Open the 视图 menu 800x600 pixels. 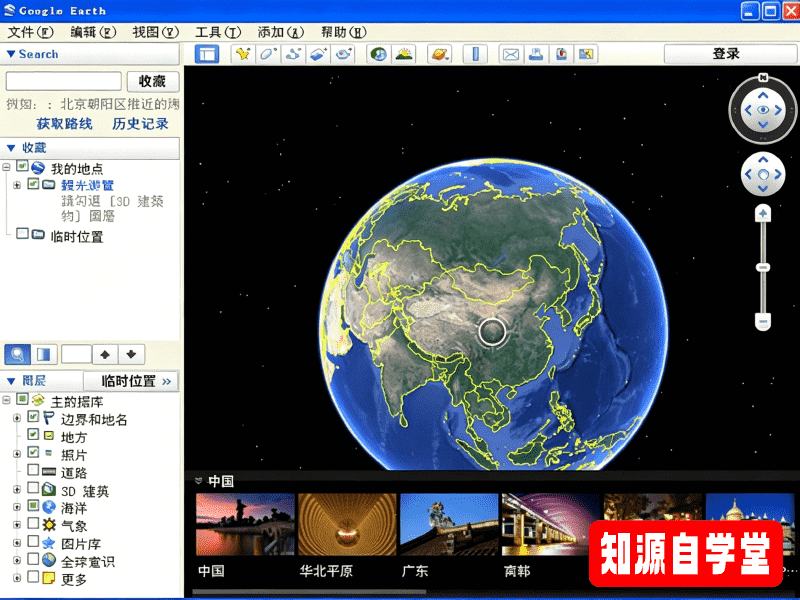click(x=156, y=33)
